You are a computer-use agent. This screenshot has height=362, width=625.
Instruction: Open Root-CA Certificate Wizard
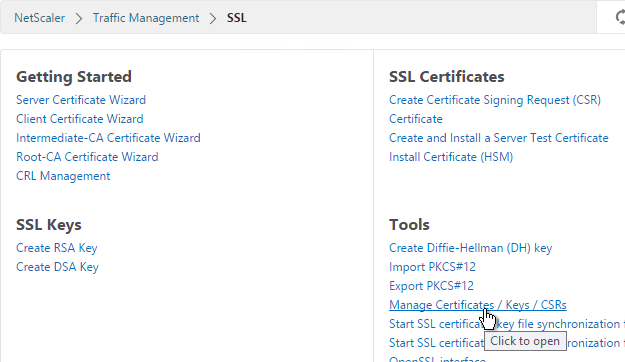coord(87,157)
